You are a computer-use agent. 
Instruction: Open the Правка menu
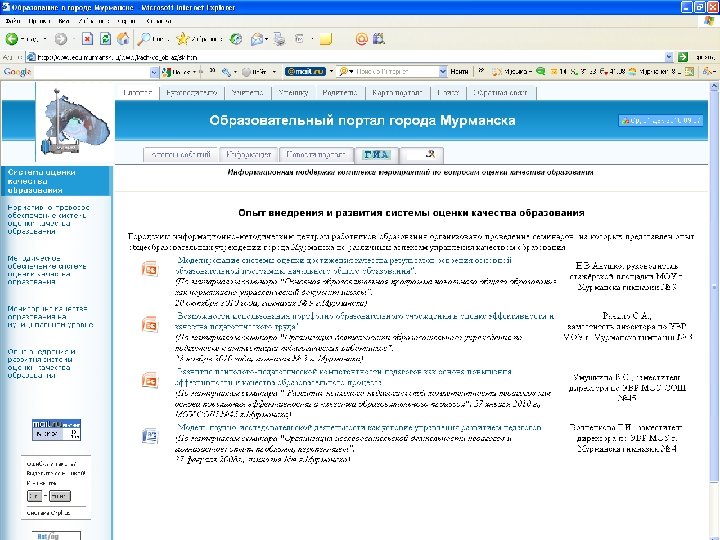pyautogui.click(x=39, y=21)
